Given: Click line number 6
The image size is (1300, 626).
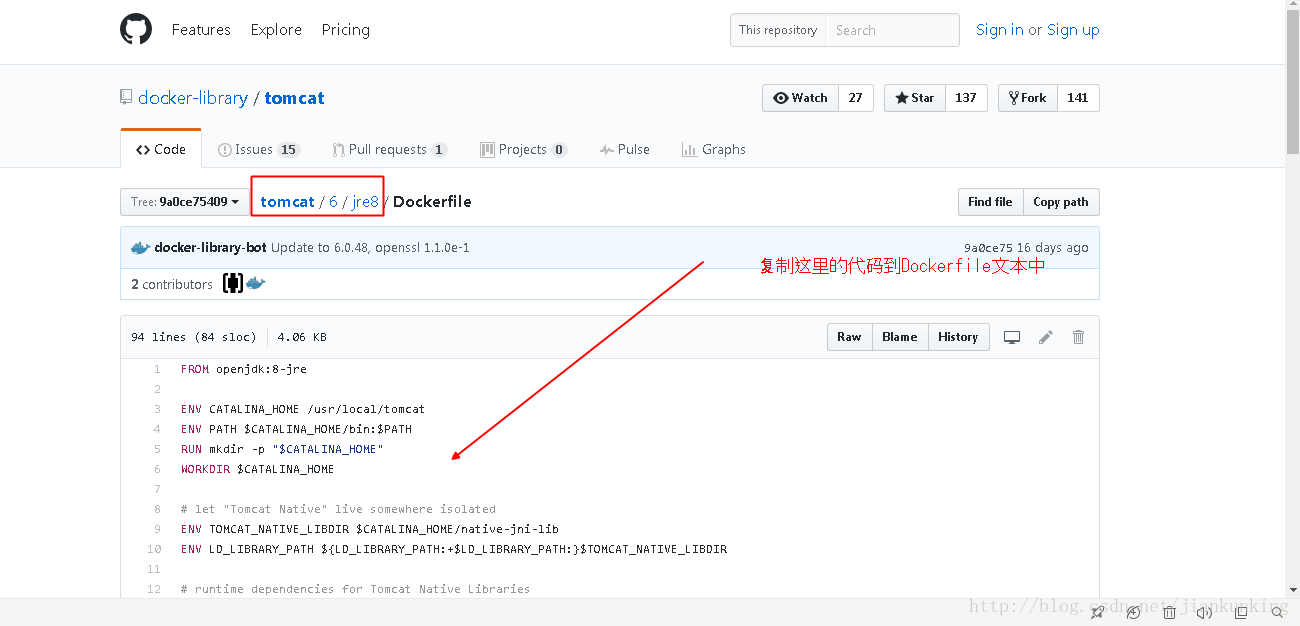Looking at the screenshot, I should tap(157, 469).
